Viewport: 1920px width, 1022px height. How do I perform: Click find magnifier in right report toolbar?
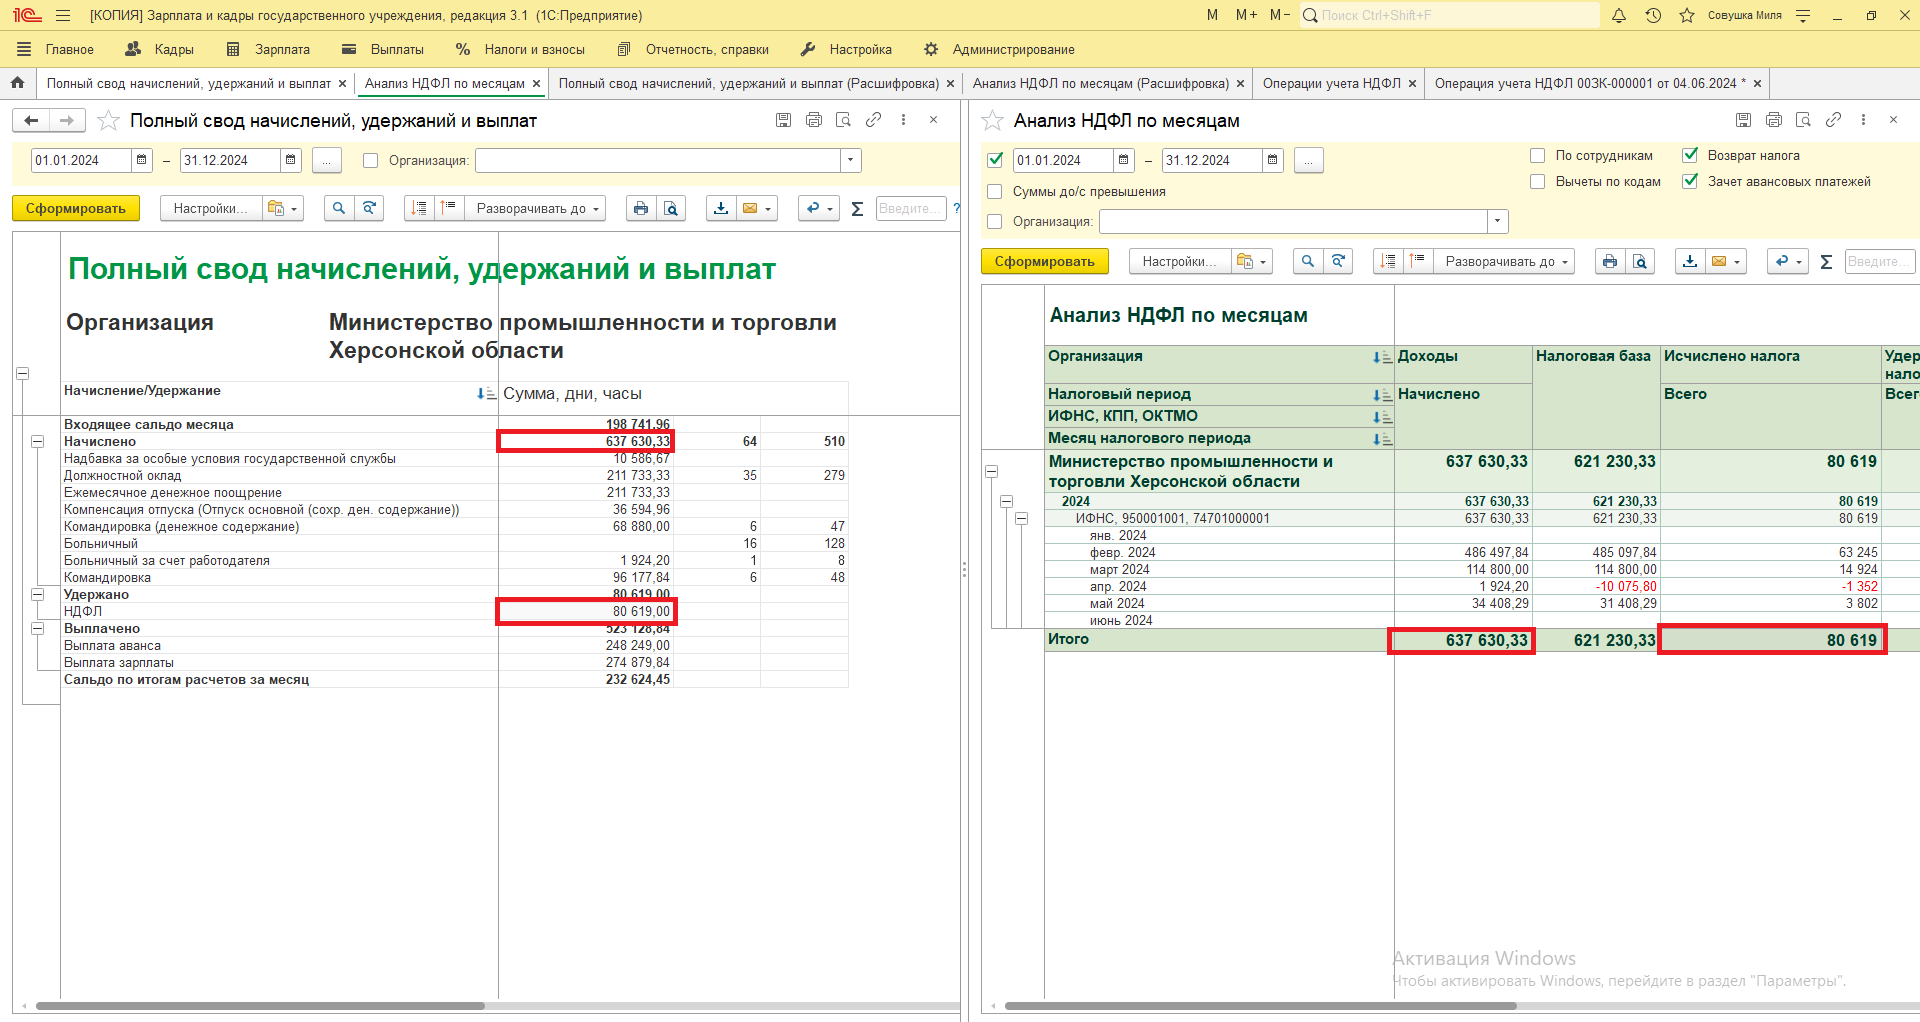click(x=1308, y=261)
